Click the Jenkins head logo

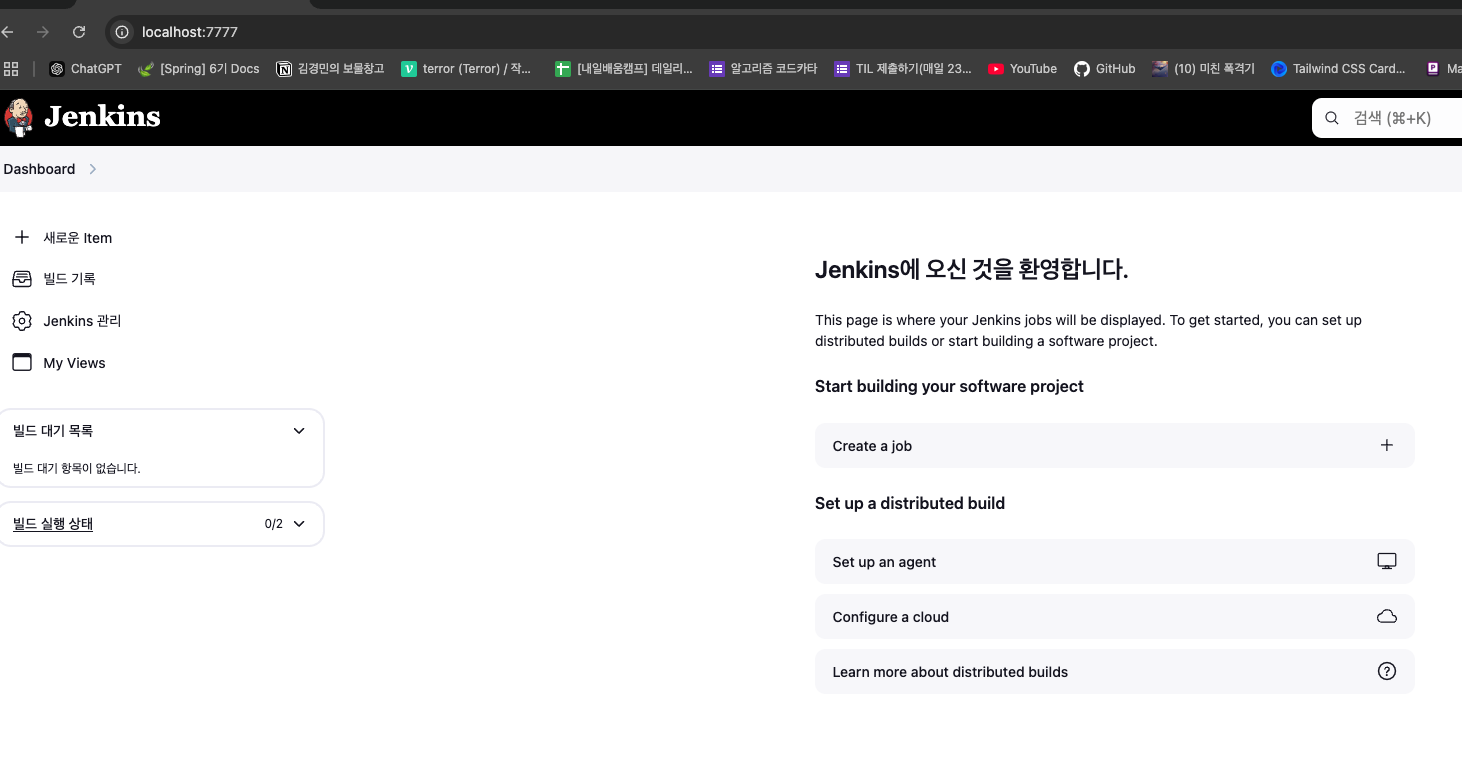[20, 116]
